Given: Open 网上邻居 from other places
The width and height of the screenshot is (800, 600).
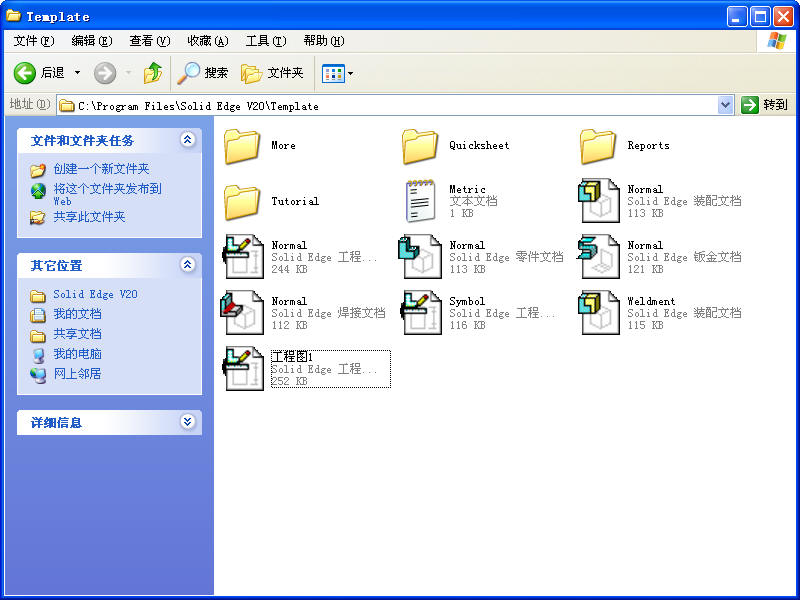Looking at the screenshot, I should [x=77, y=374].
